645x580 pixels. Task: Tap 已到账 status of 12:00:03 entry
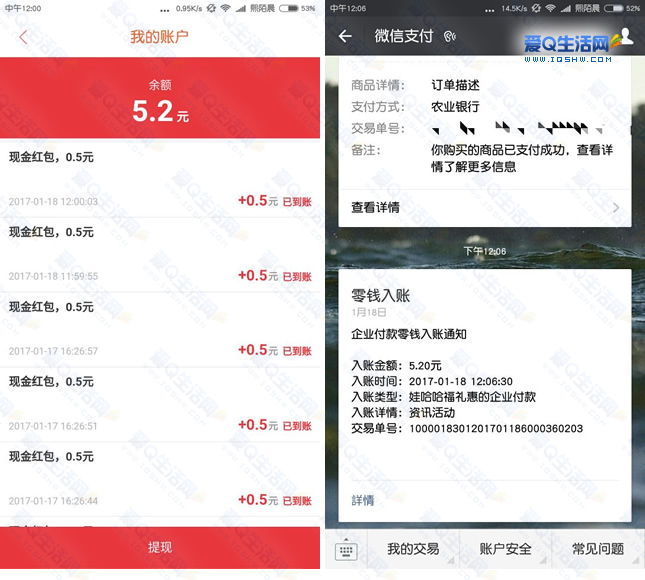(x=297, y=202)
